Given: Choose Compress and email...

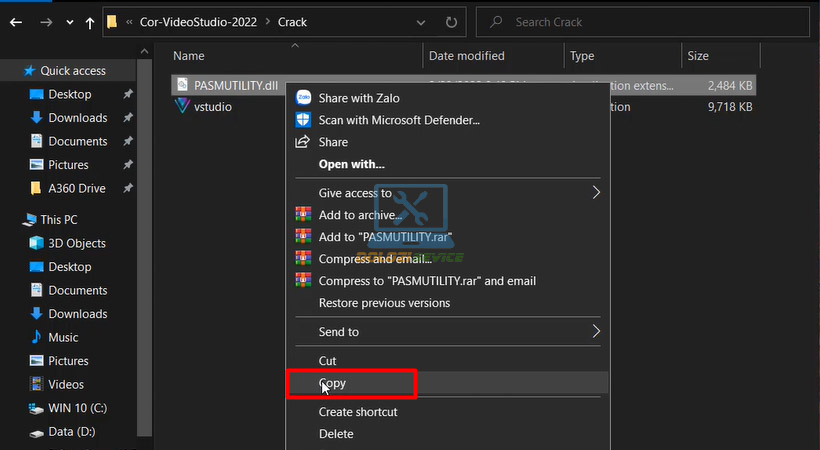Looking at the screenshot, I should coord(375,259).
